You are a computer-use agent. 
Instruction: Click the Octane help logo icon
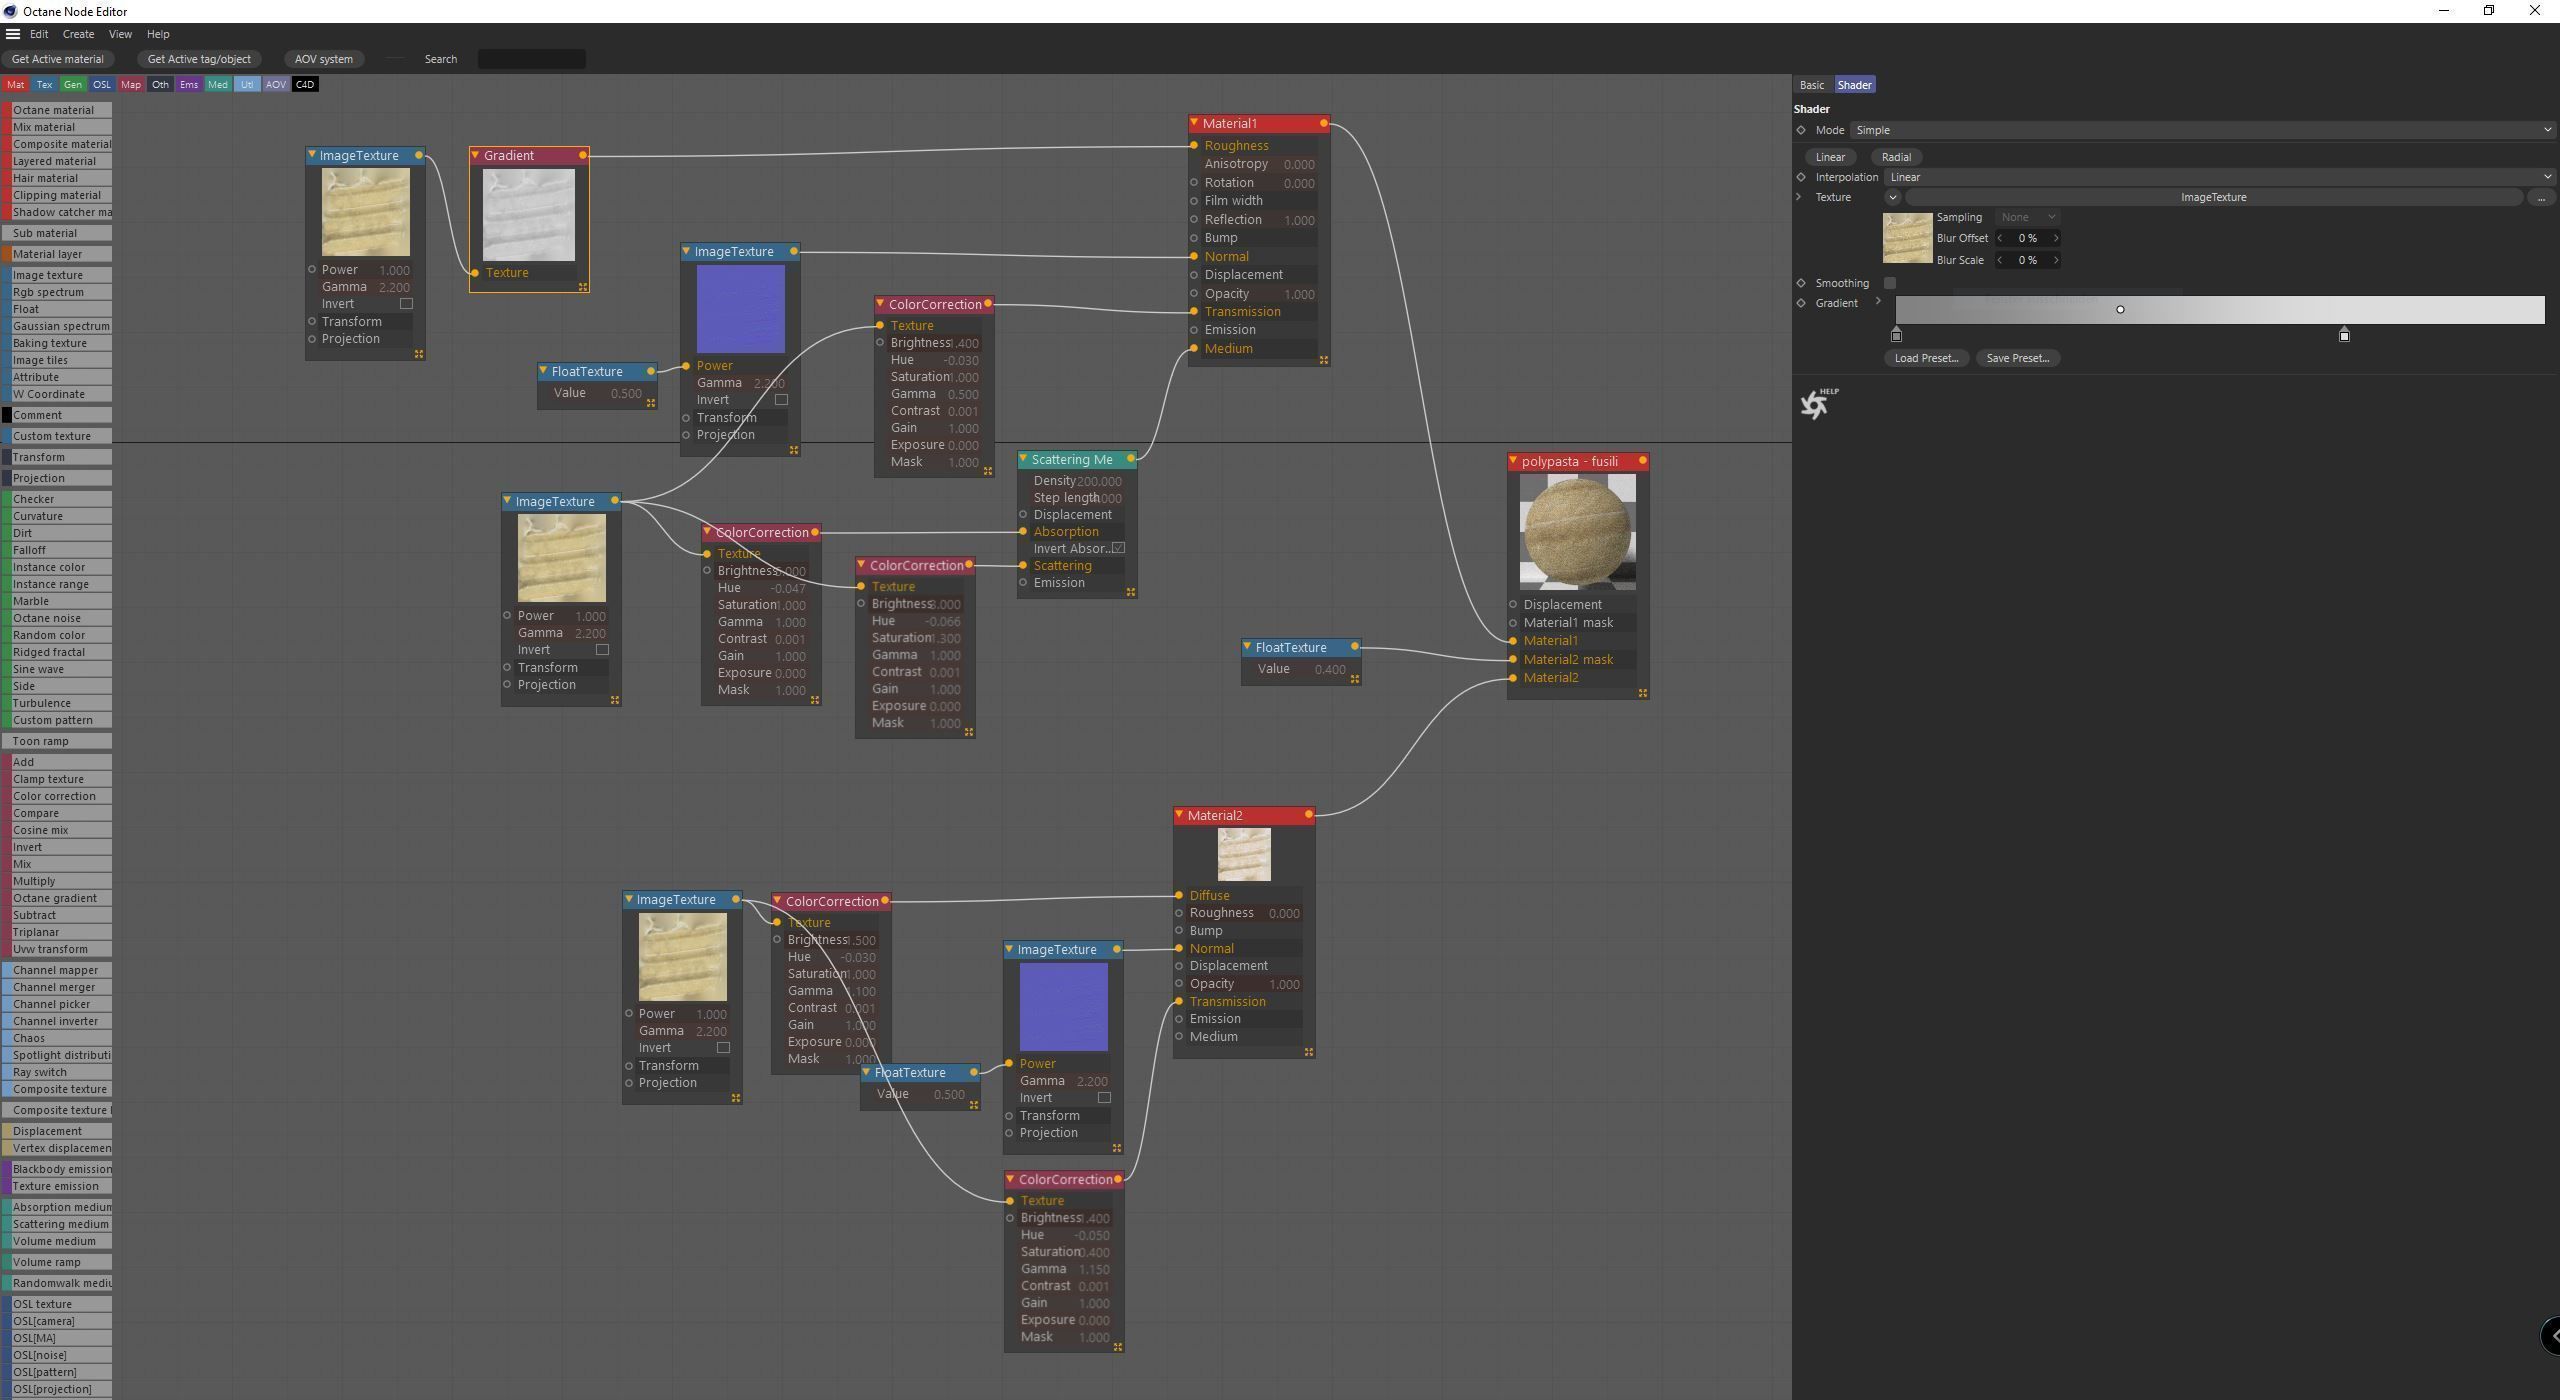[1815, 404]
